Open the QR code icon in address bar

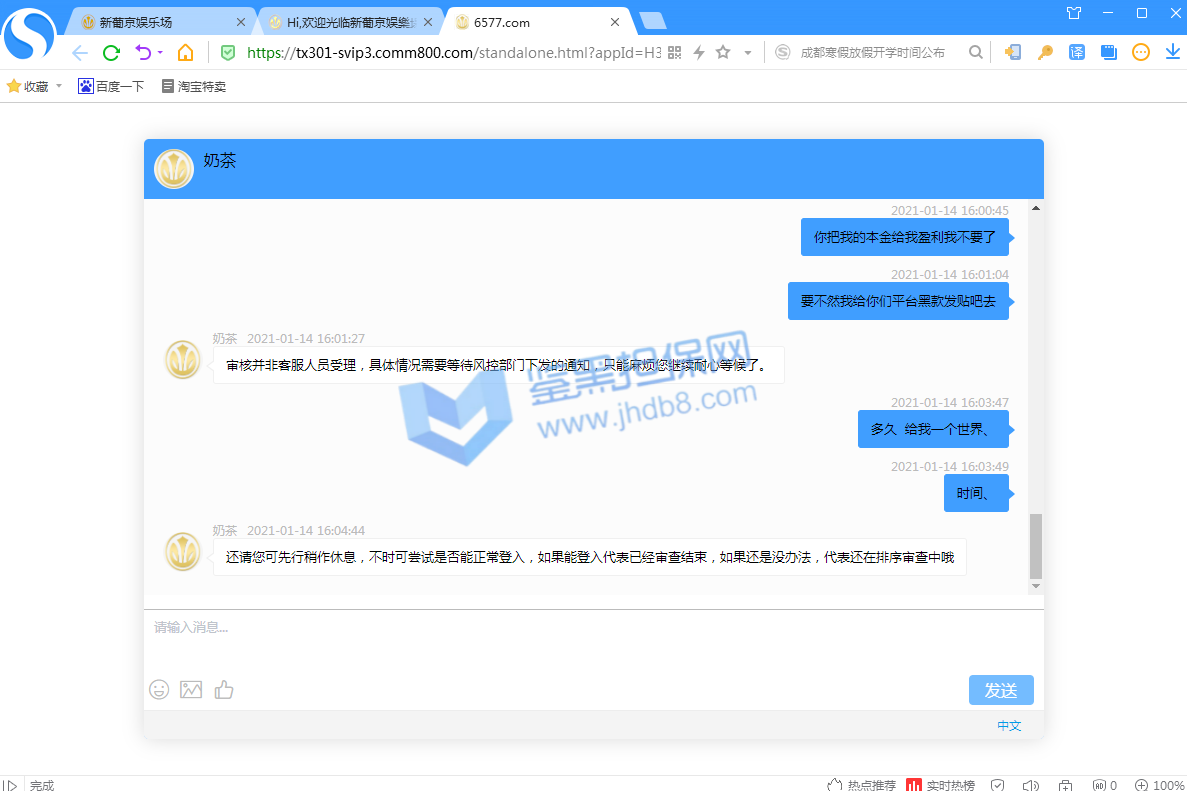click(x=674, y=53)
